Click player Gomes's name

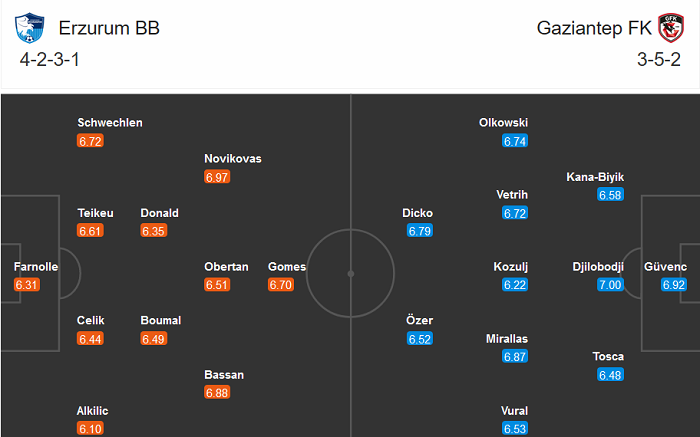pyautogui.click(x=287, y=267)
